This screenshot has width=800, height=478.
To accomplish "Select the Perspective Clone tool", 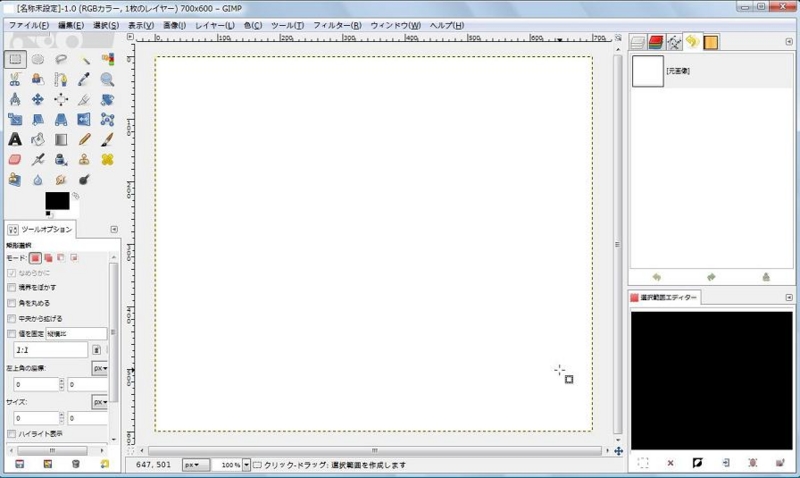I will 15,180.
